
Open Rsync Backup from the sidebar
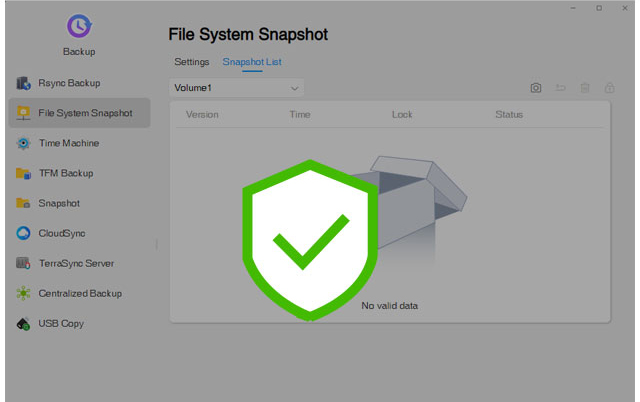(x=80, y=83)
